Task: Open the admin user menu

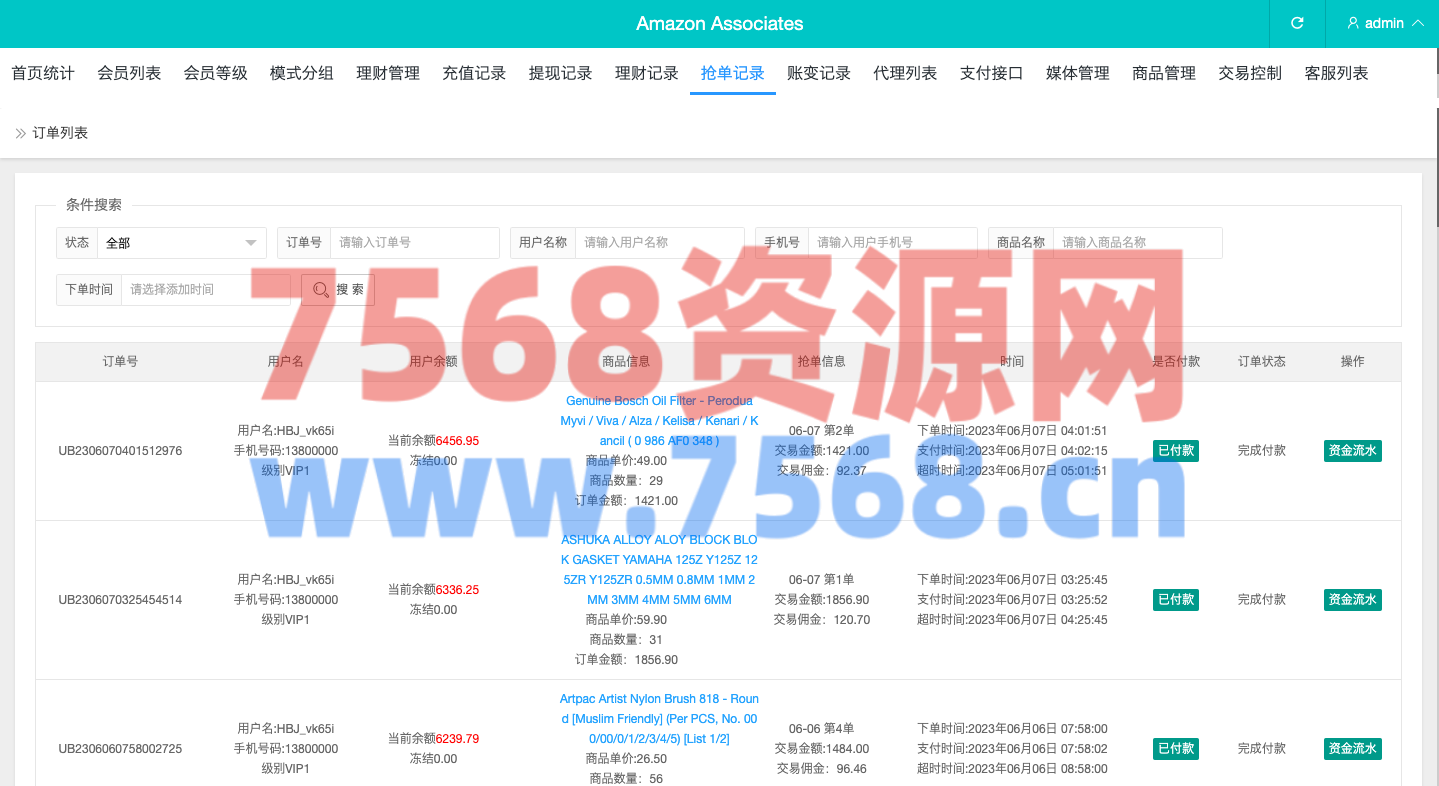Action: [1385, 23]
